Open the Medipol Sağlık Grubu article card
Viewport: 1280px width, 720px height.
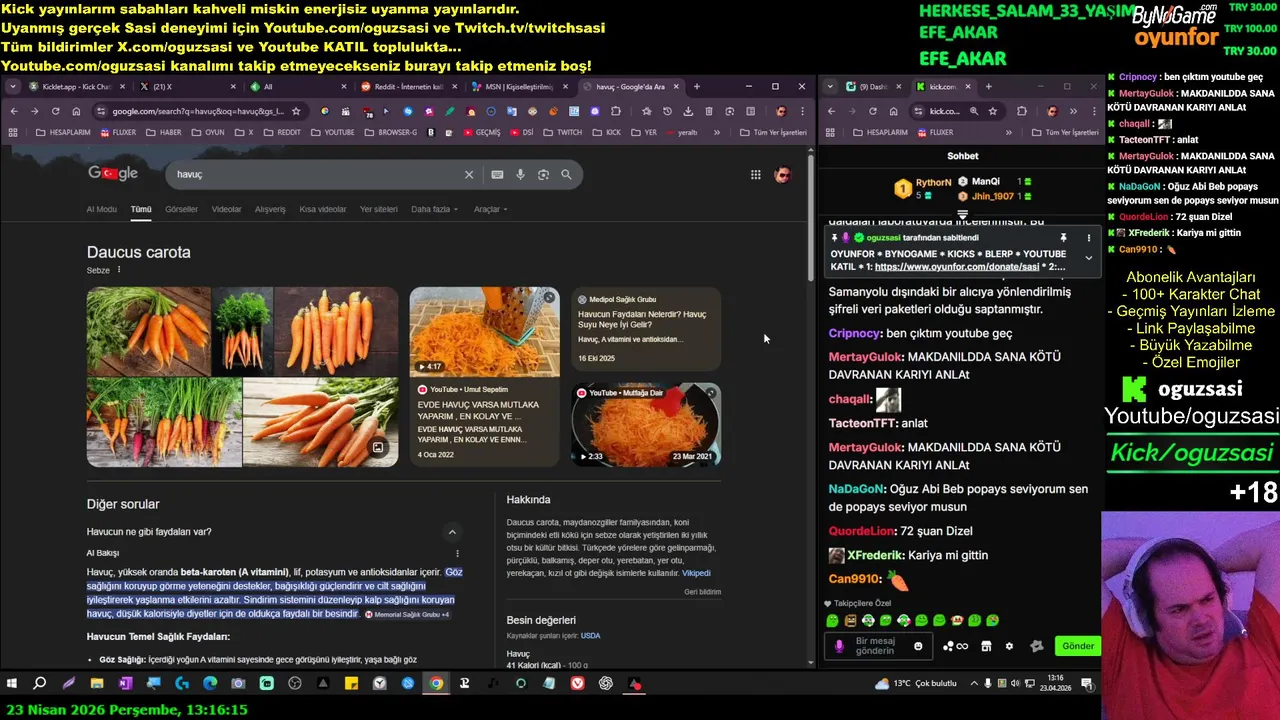pyautogui.click(x=646, y=329)
